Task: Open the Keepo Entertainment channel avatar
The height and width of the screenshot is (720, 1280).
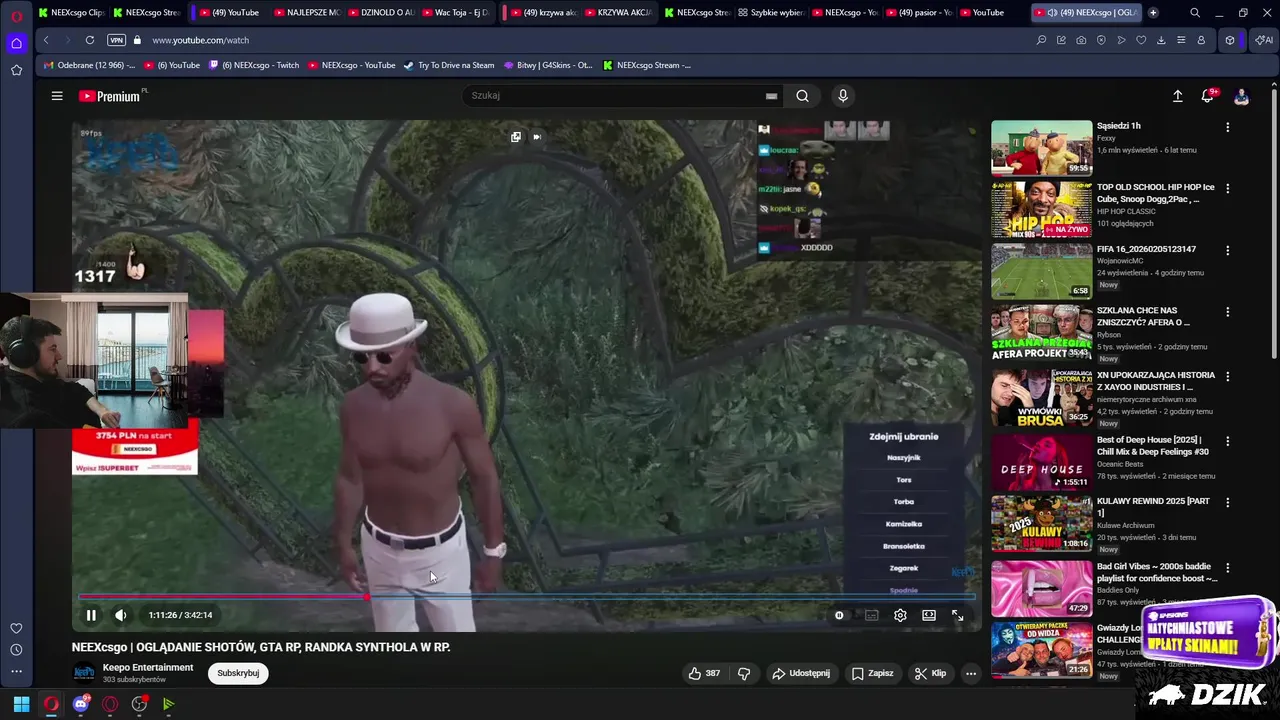Action: (x=84, y=673)
